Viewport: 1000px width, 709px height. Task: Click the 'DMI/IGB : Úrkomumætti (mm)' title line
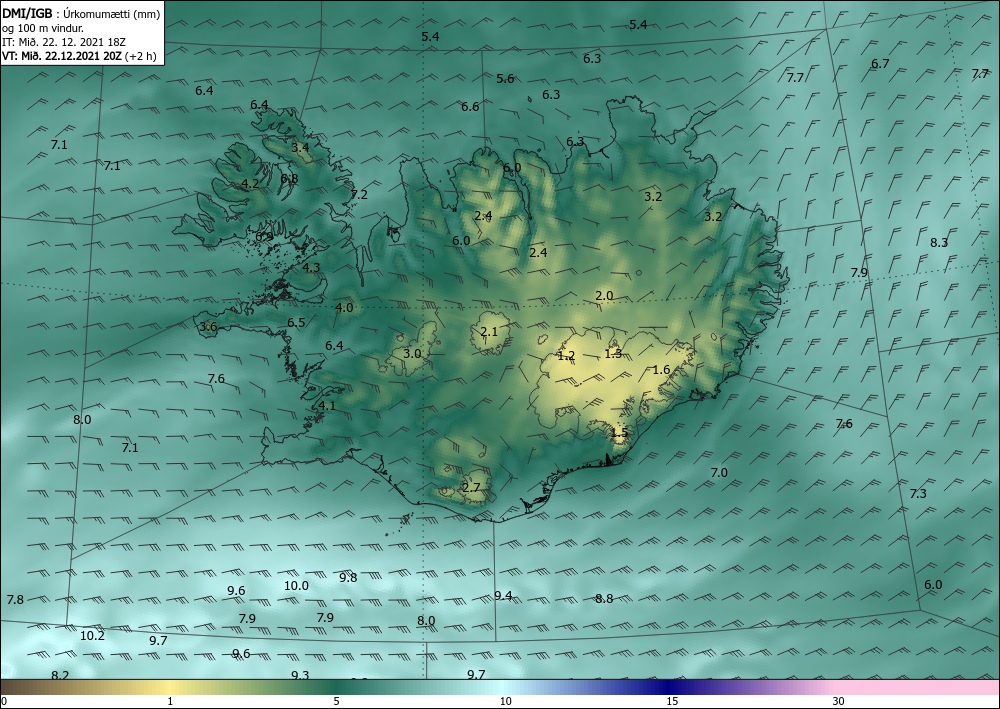(82, 14)
